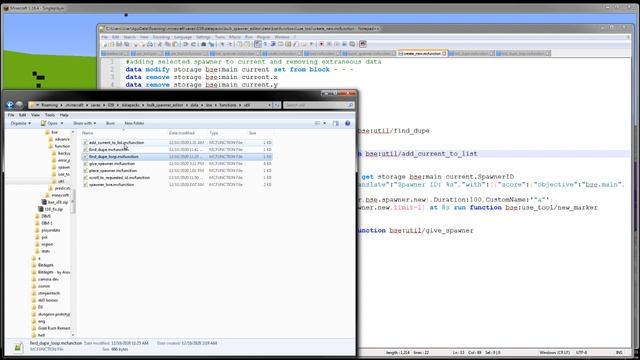The image size is (640, 360).
Task: Click the Explorer Forward navigation arrow
Action: pyautogui.click(x=19, y=105)
